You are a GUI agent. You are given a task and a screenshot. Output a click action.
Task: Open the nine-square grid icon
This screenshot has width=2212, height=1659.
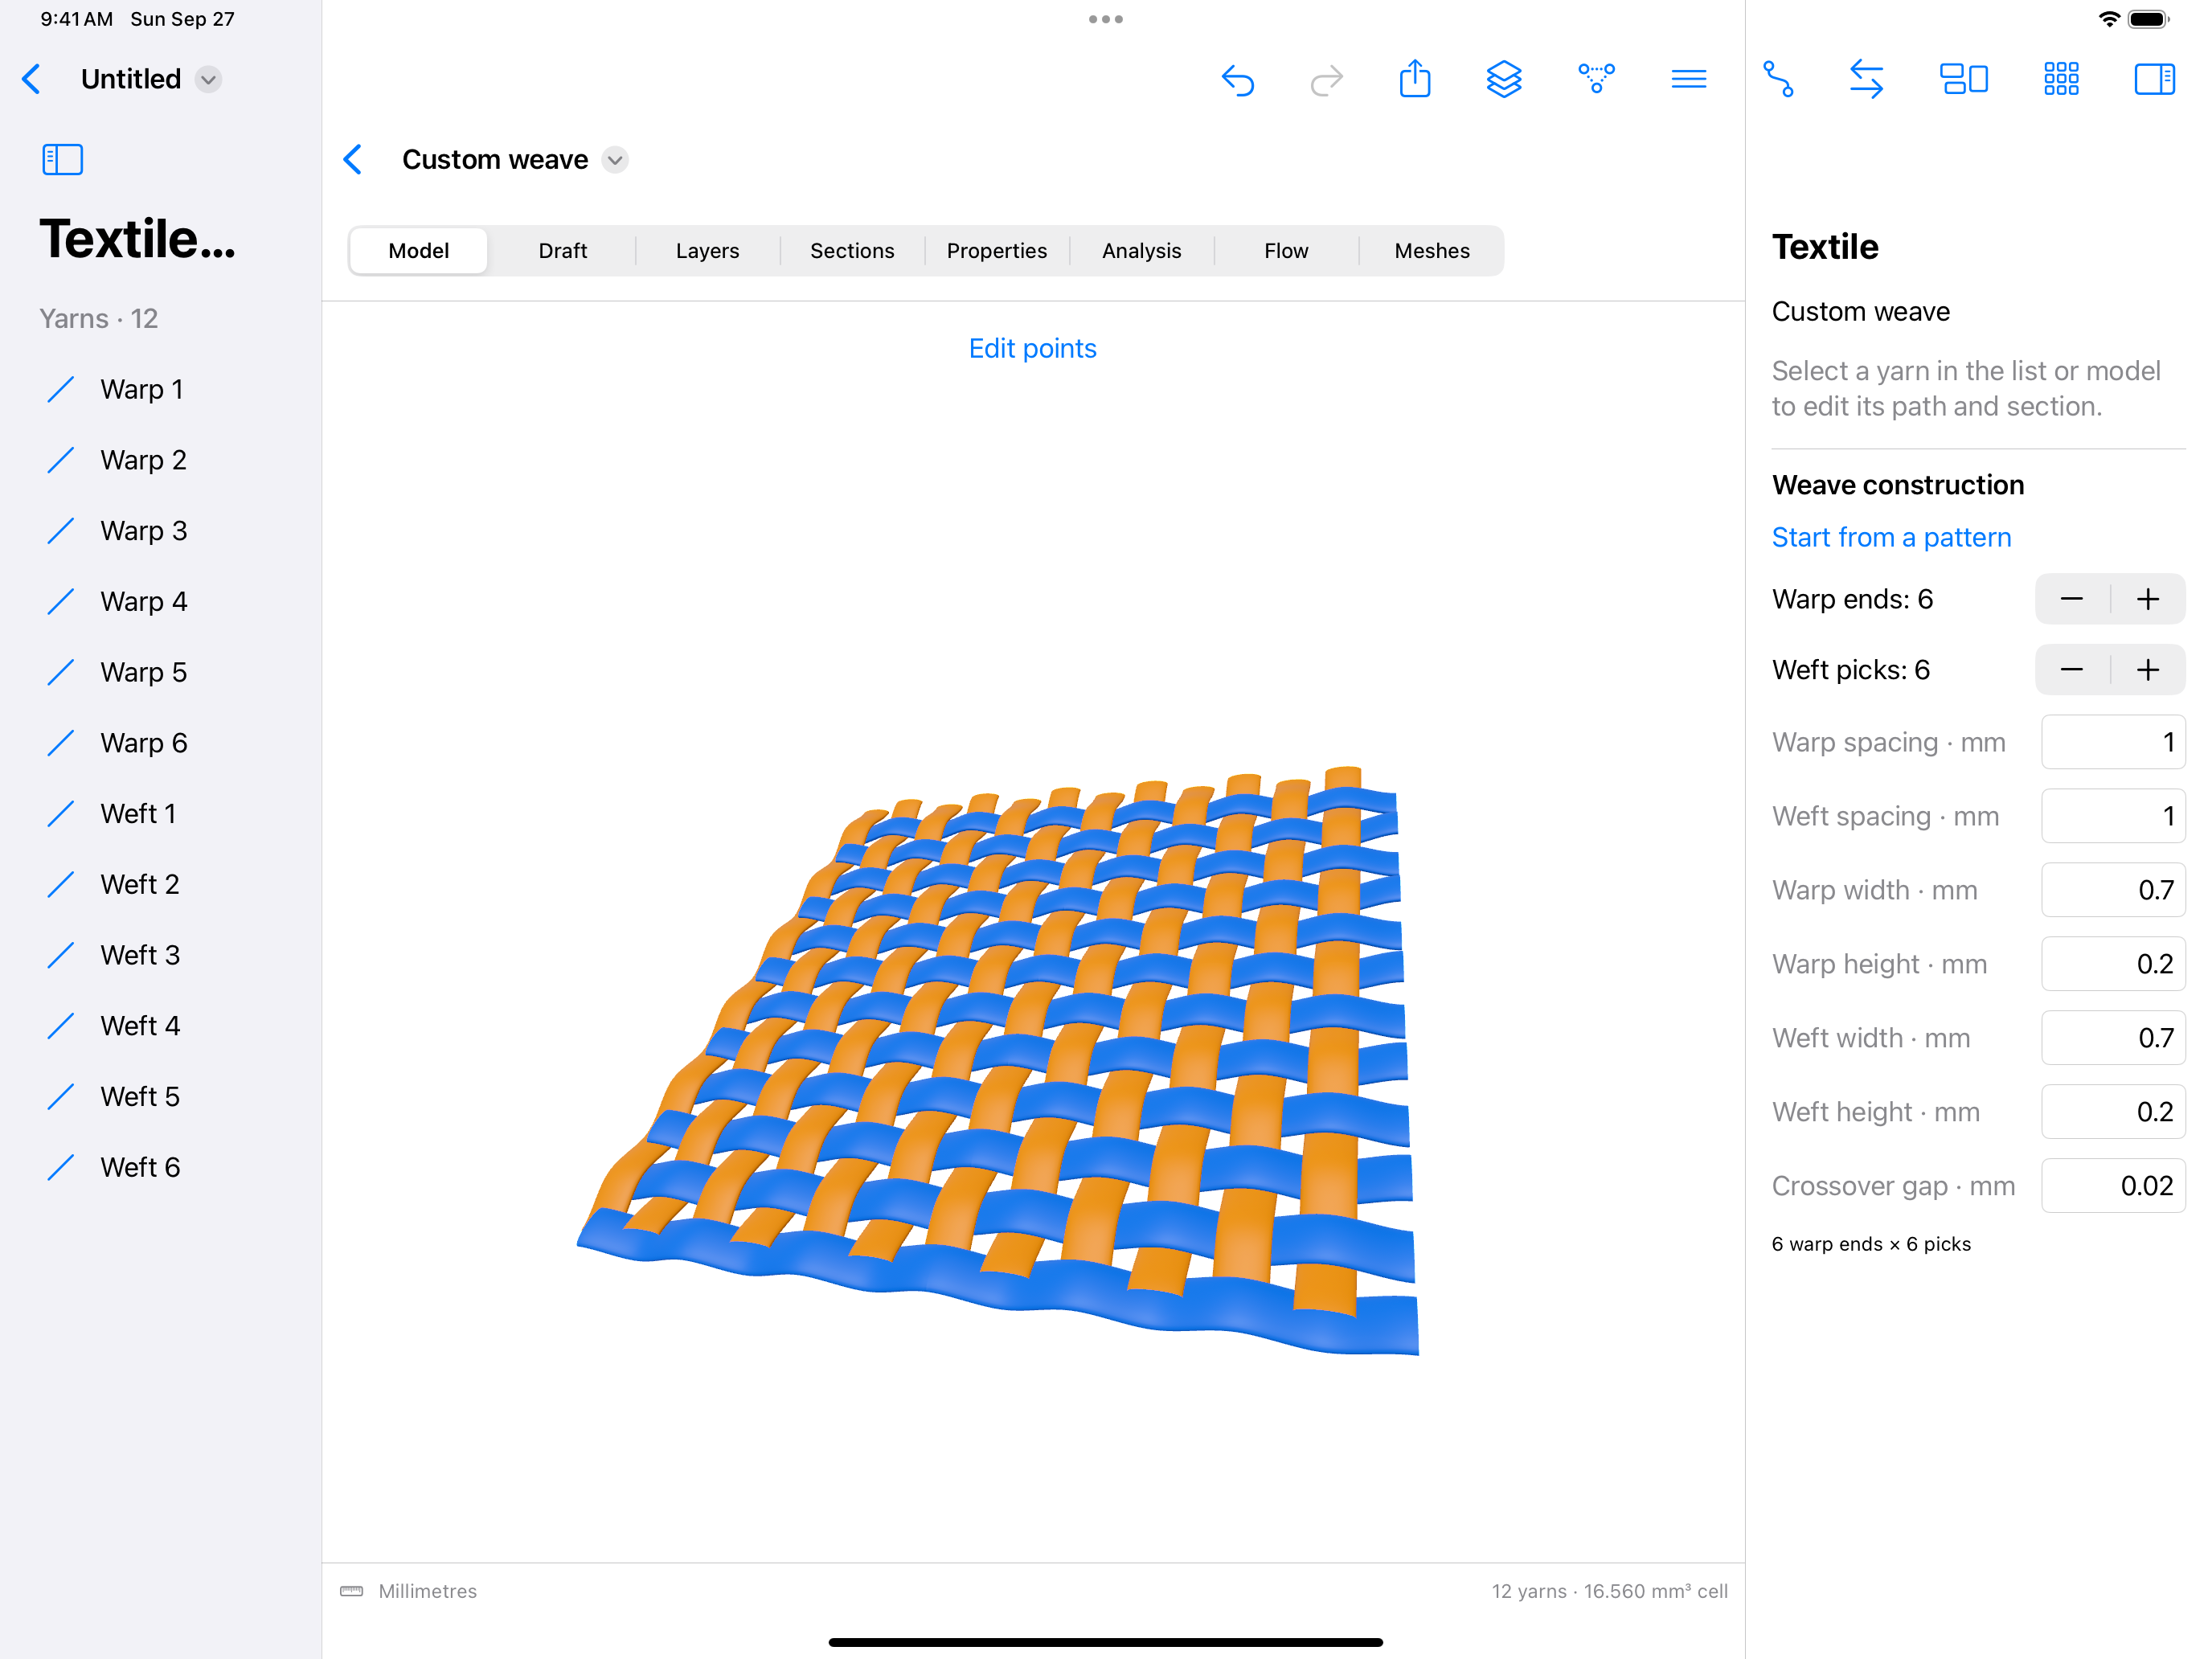pyautogui.click(x=2060, y=79)
